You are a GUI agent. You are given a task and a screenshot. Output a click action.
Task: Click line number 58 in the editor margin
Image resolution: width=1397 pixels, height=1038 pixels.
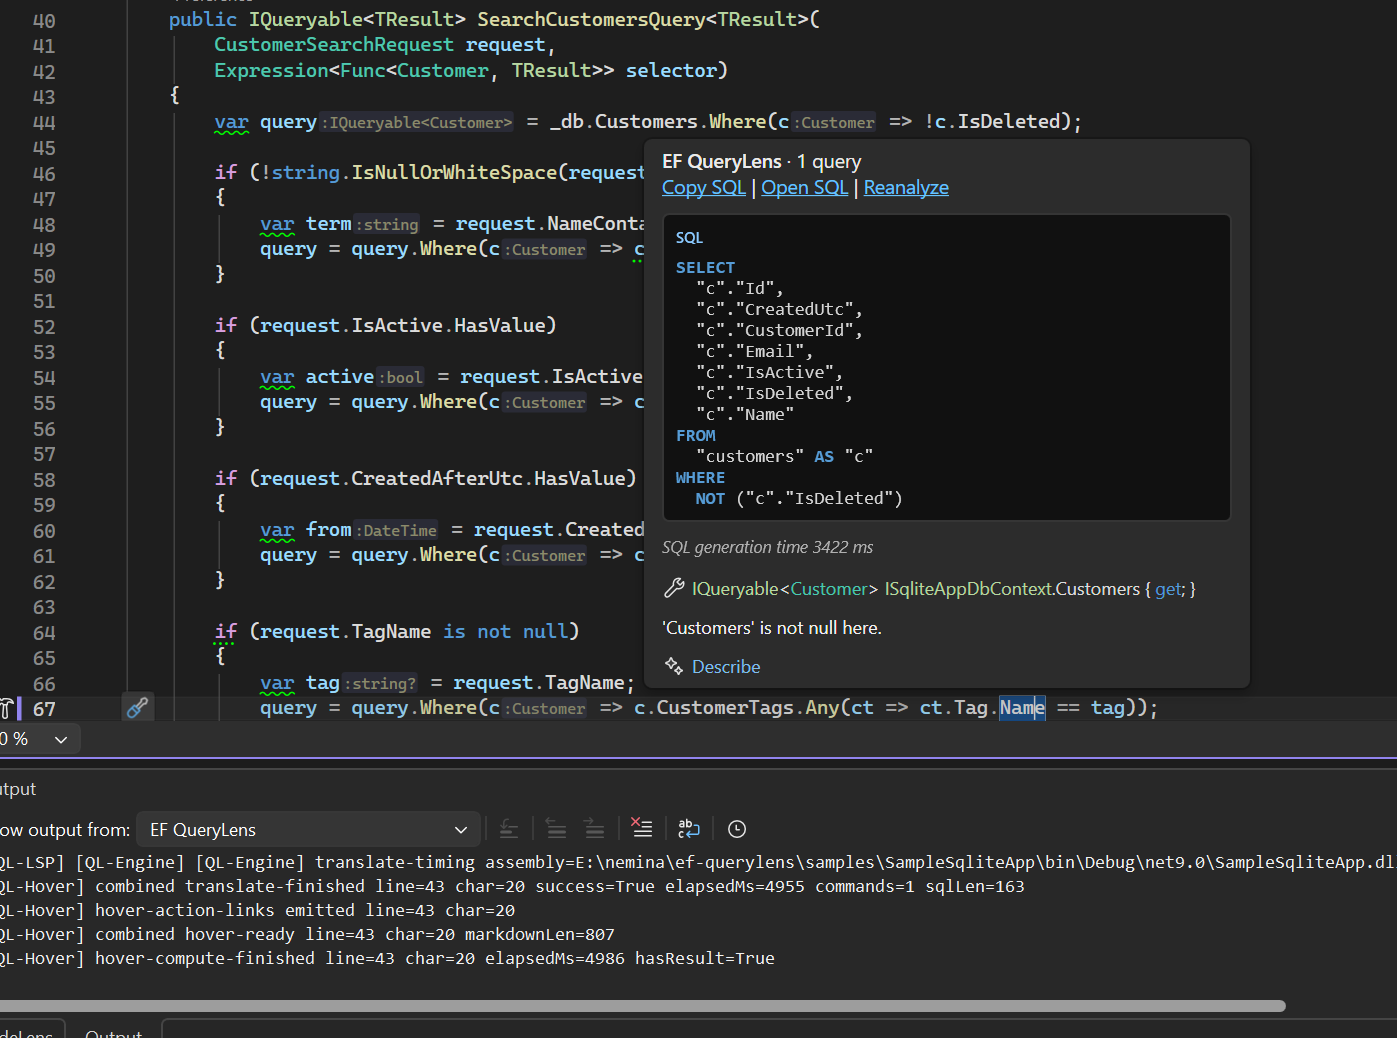(44, 479)
